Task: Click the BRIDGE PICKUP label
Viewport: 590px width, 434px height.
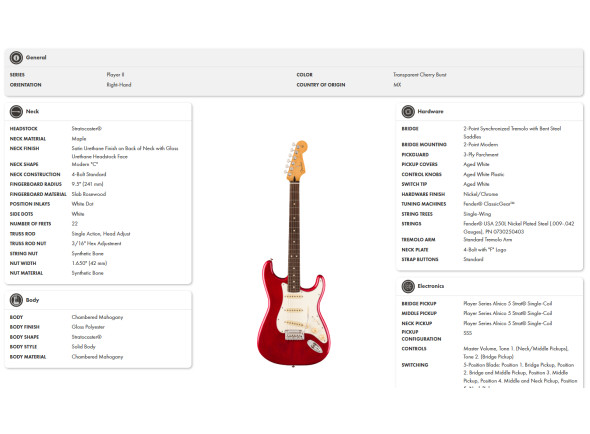Action: point(419,304)
